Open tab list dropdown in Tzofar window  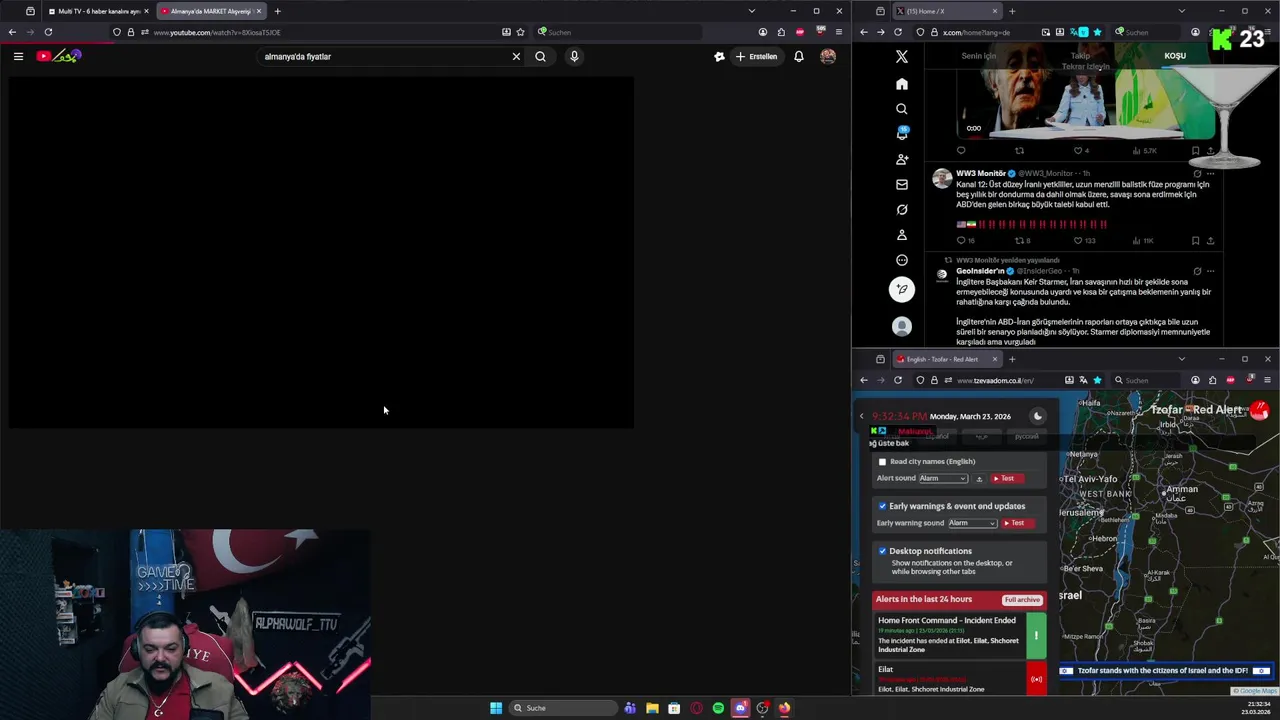(1181, 359)
